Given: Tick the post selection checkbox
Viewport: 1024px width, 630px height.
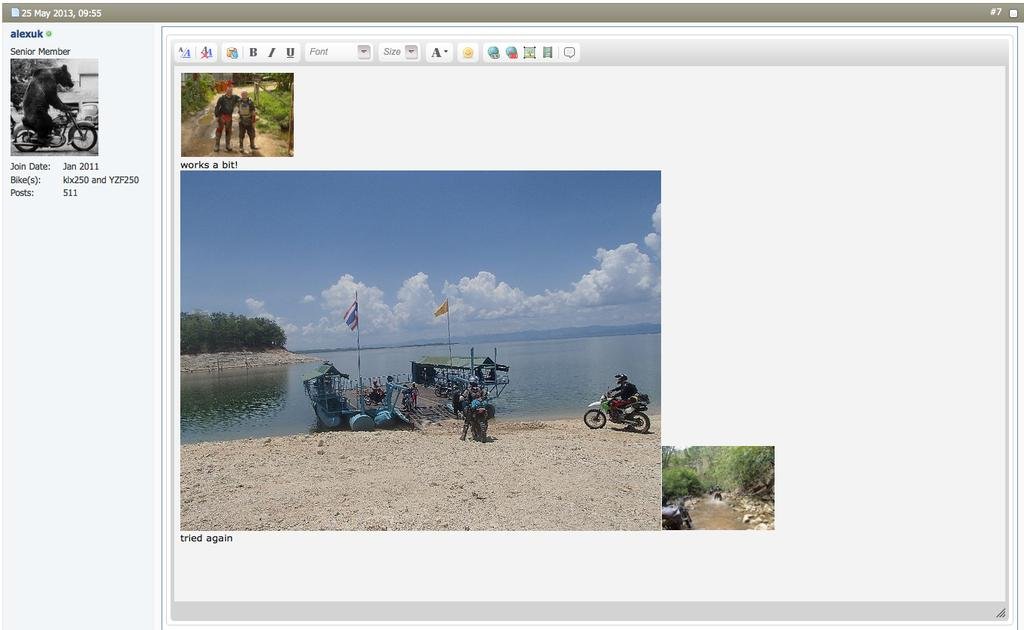Looking at the screenshot, I should [1013, 13].
